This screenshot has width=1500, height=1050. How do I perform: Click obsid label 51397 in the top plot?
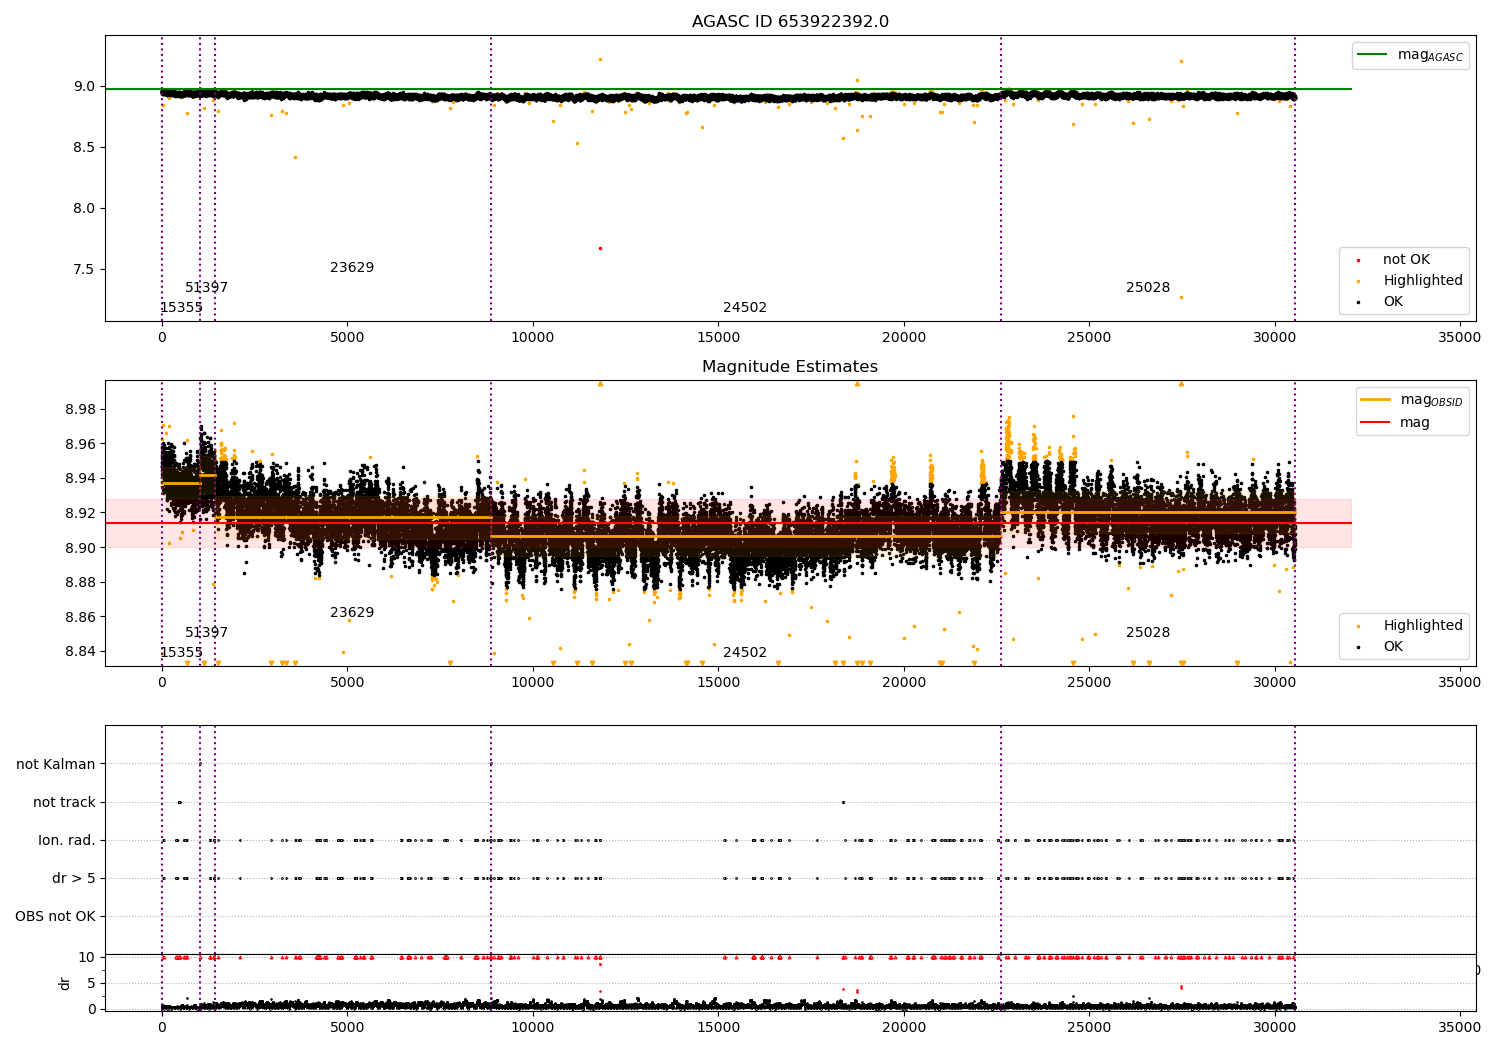point(206,288)
